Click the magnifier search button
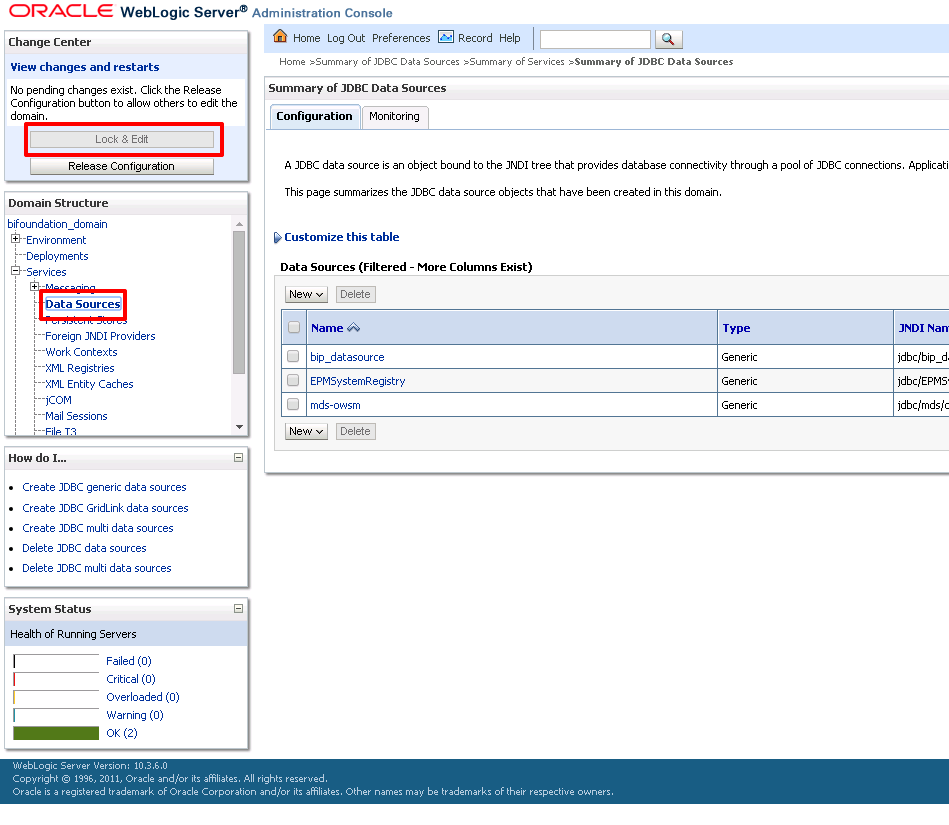Screen dimensions: 949x825 [x=669, y=39]
